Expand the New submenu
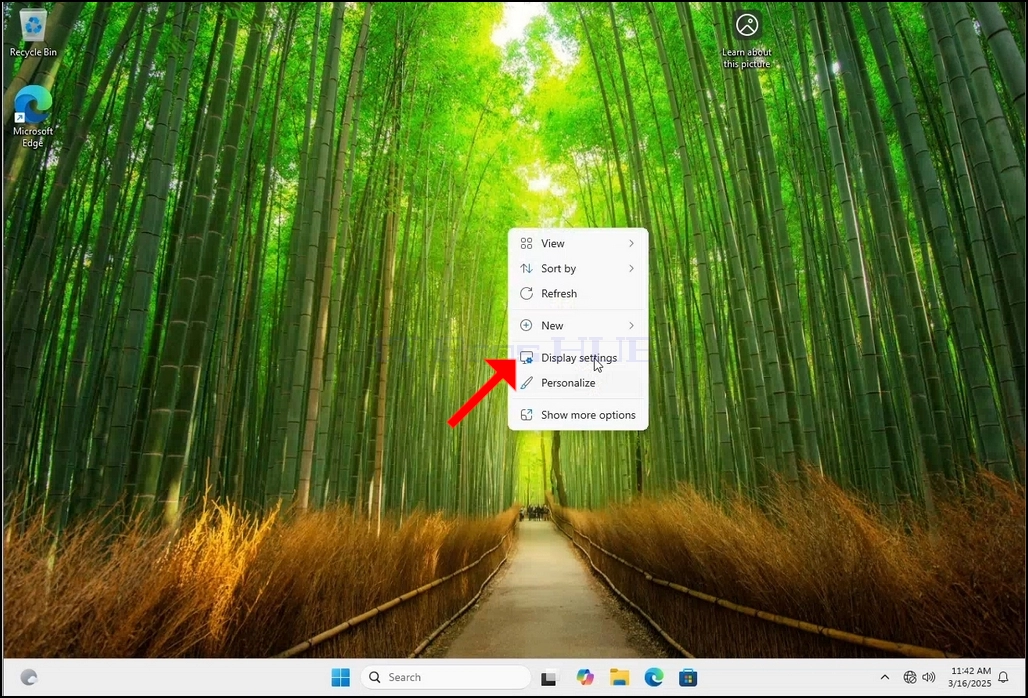Viewport: 1028px width, 698px height. (578, 325)
